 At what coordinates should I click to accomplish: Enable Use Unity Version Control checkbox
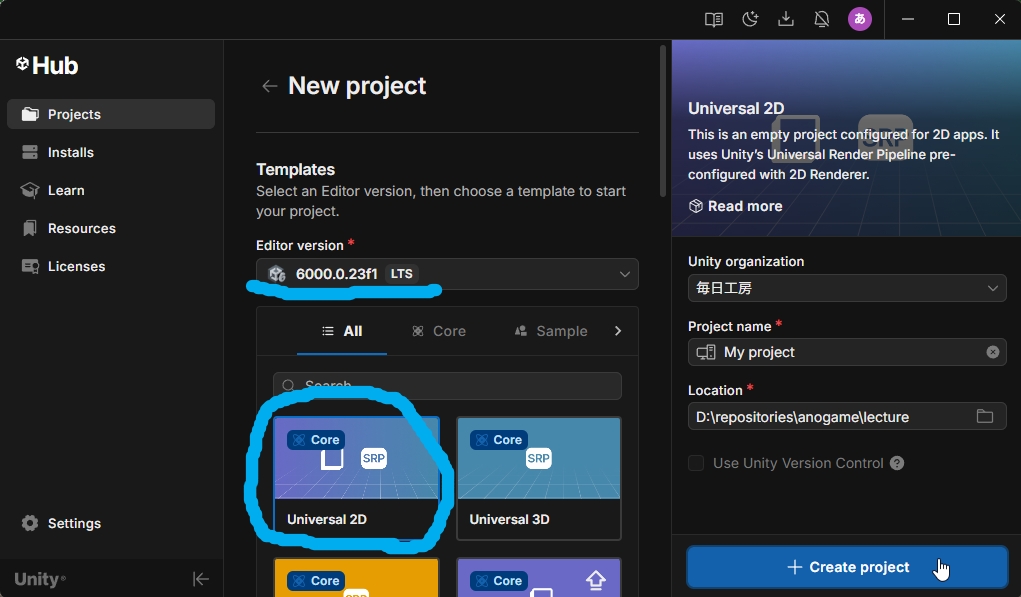[696, 463]
